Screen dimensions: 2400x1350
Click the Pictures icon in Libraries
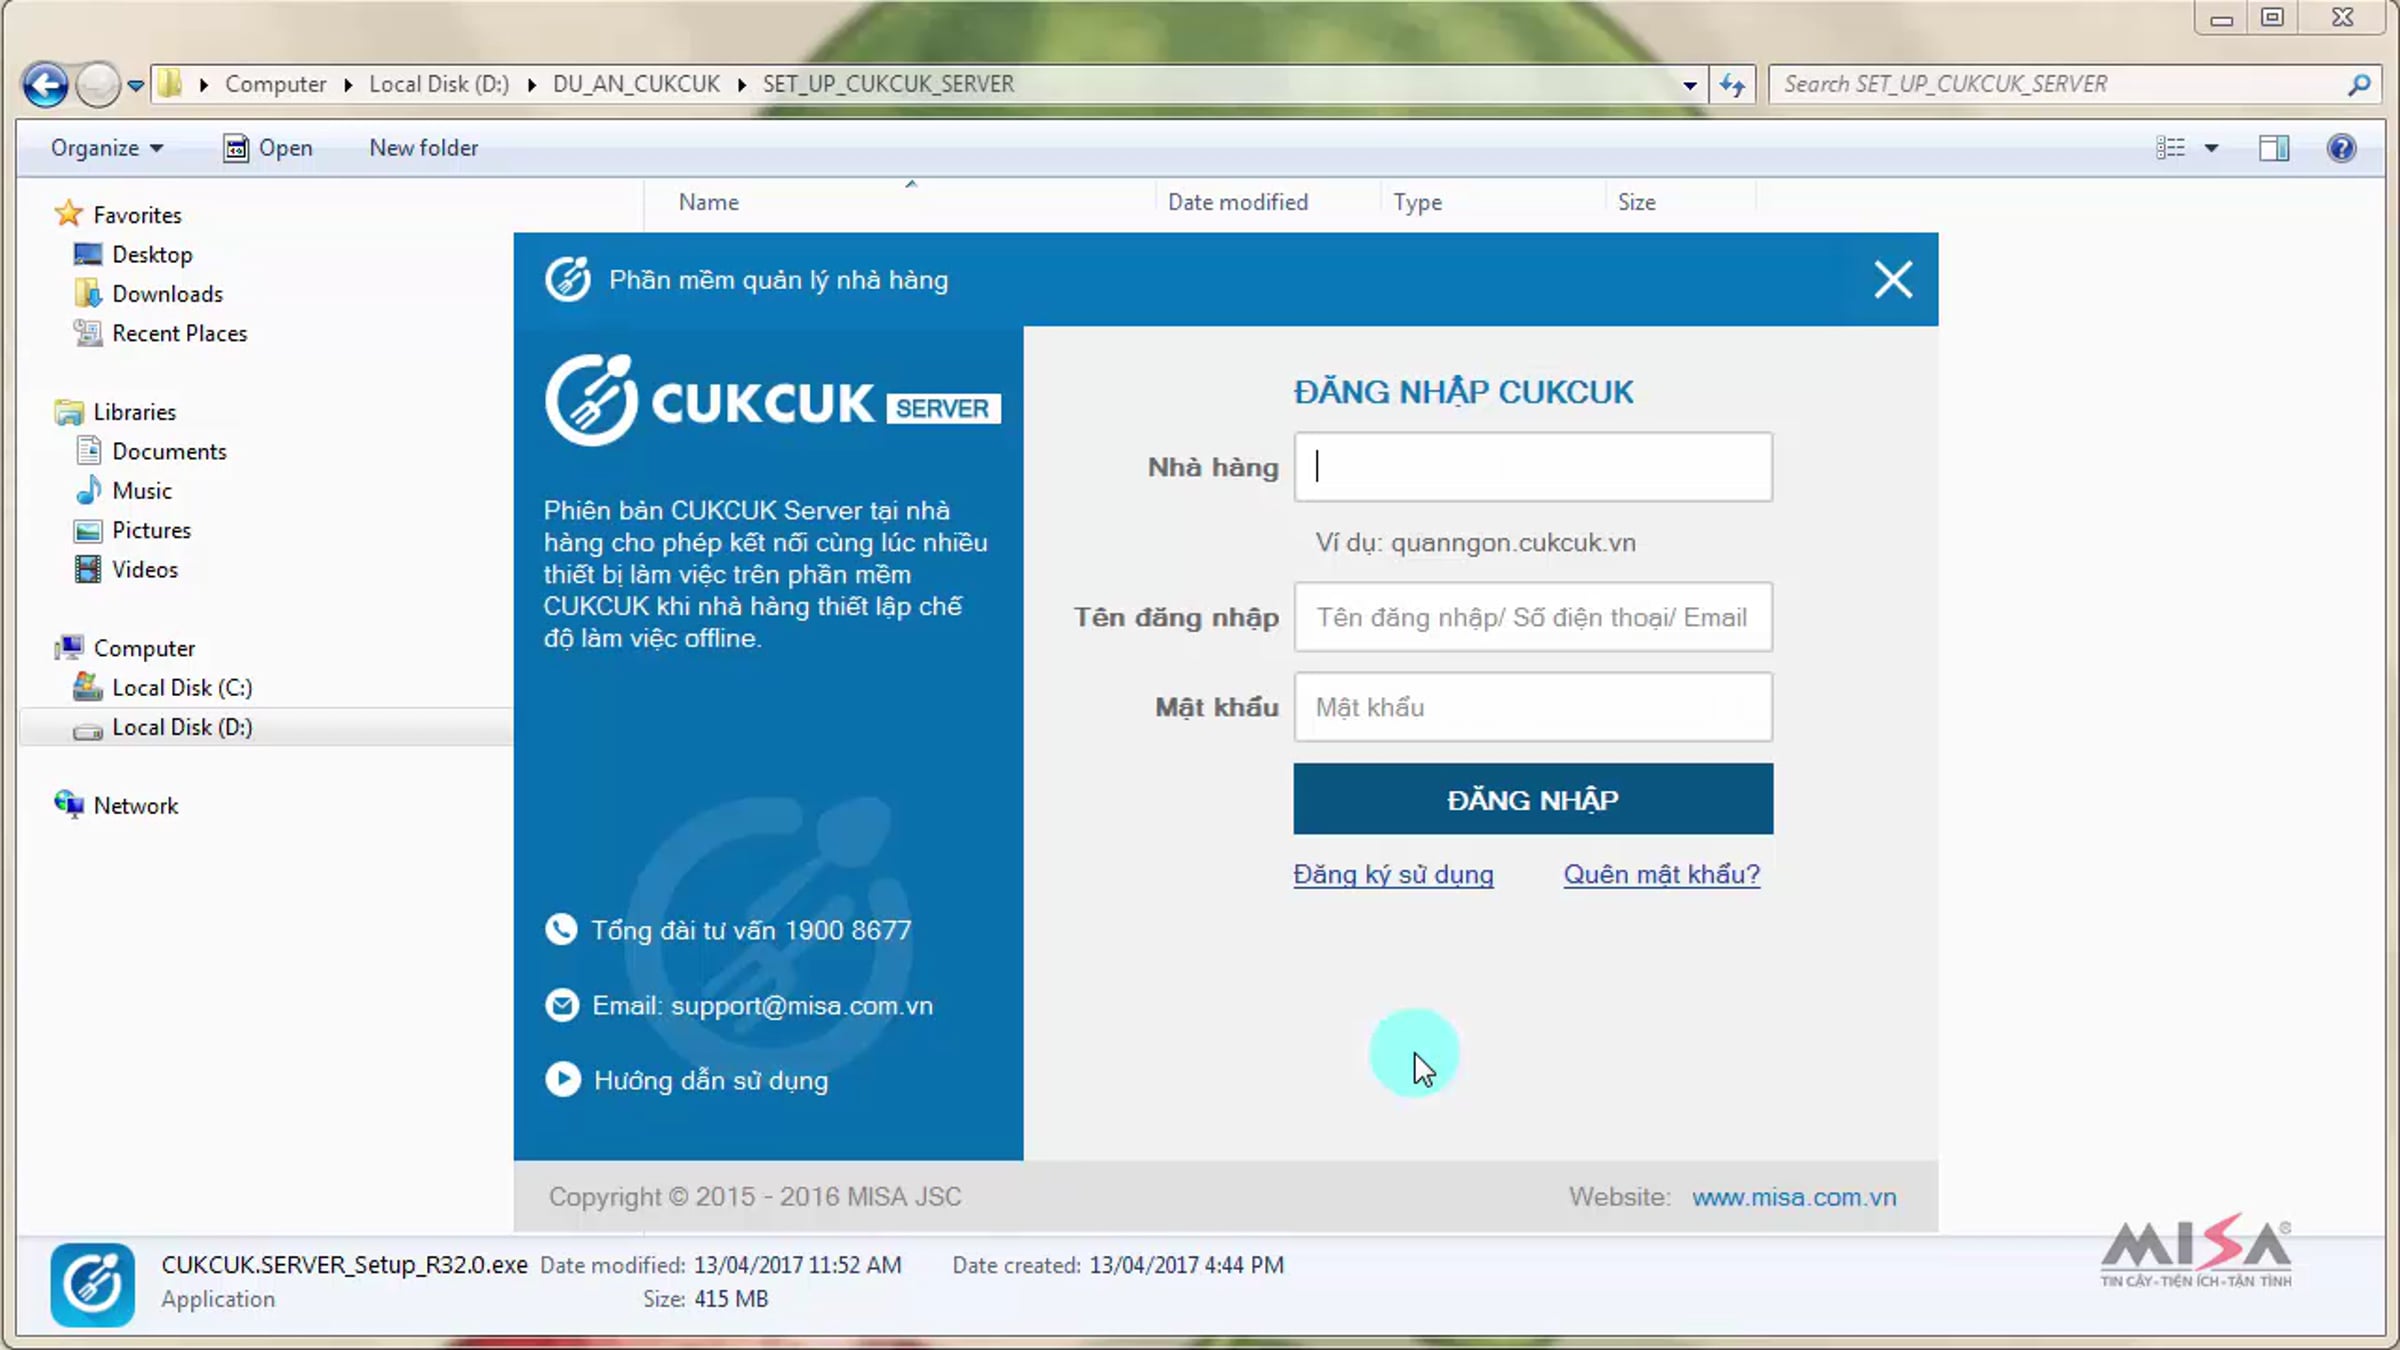88,530
